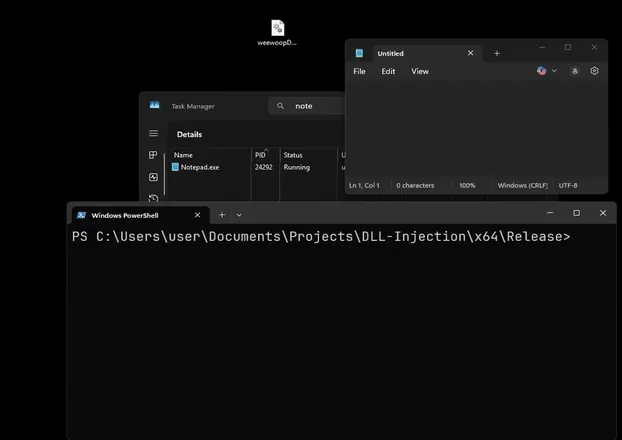Sort by the PID column header
622x440 pixels.
click(261, 155)
